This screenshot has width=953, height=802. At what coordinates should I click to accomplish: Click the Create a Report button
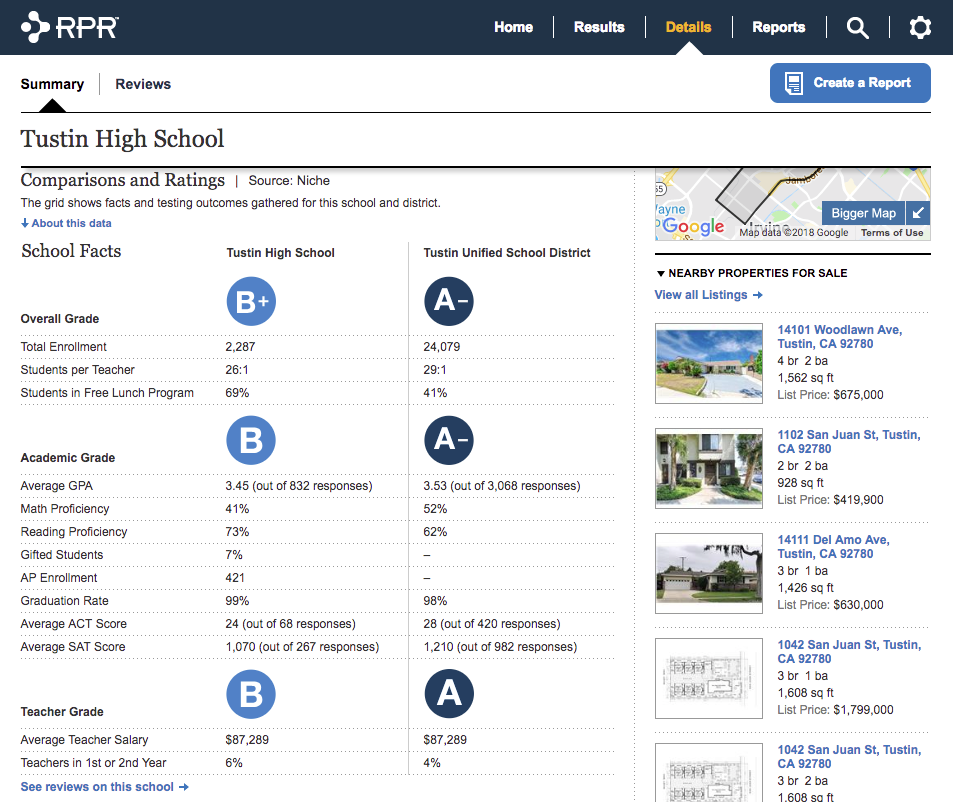[850, 83]
